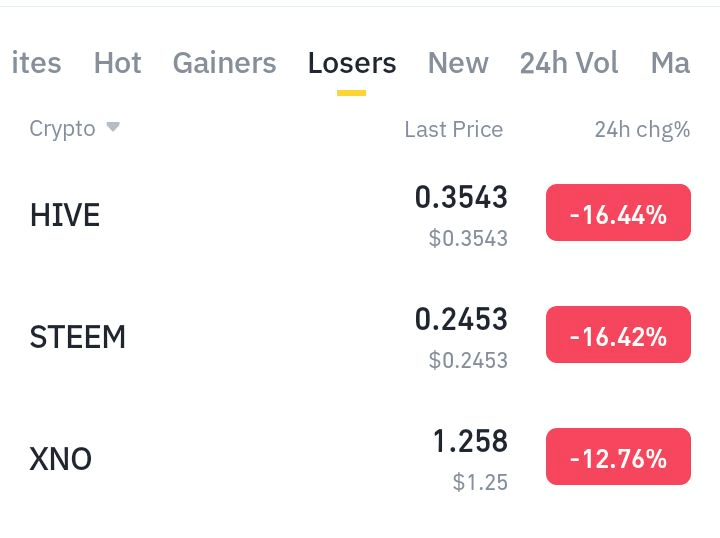
Task: Sort list by Last Price header
Action: point(453,129)
